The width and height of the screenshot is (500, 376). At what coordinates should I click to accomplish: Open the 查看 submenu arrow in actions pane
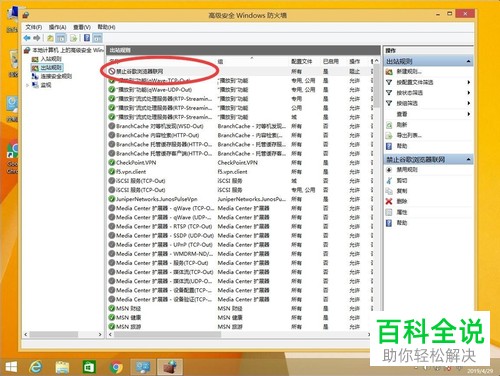(468, 114)
